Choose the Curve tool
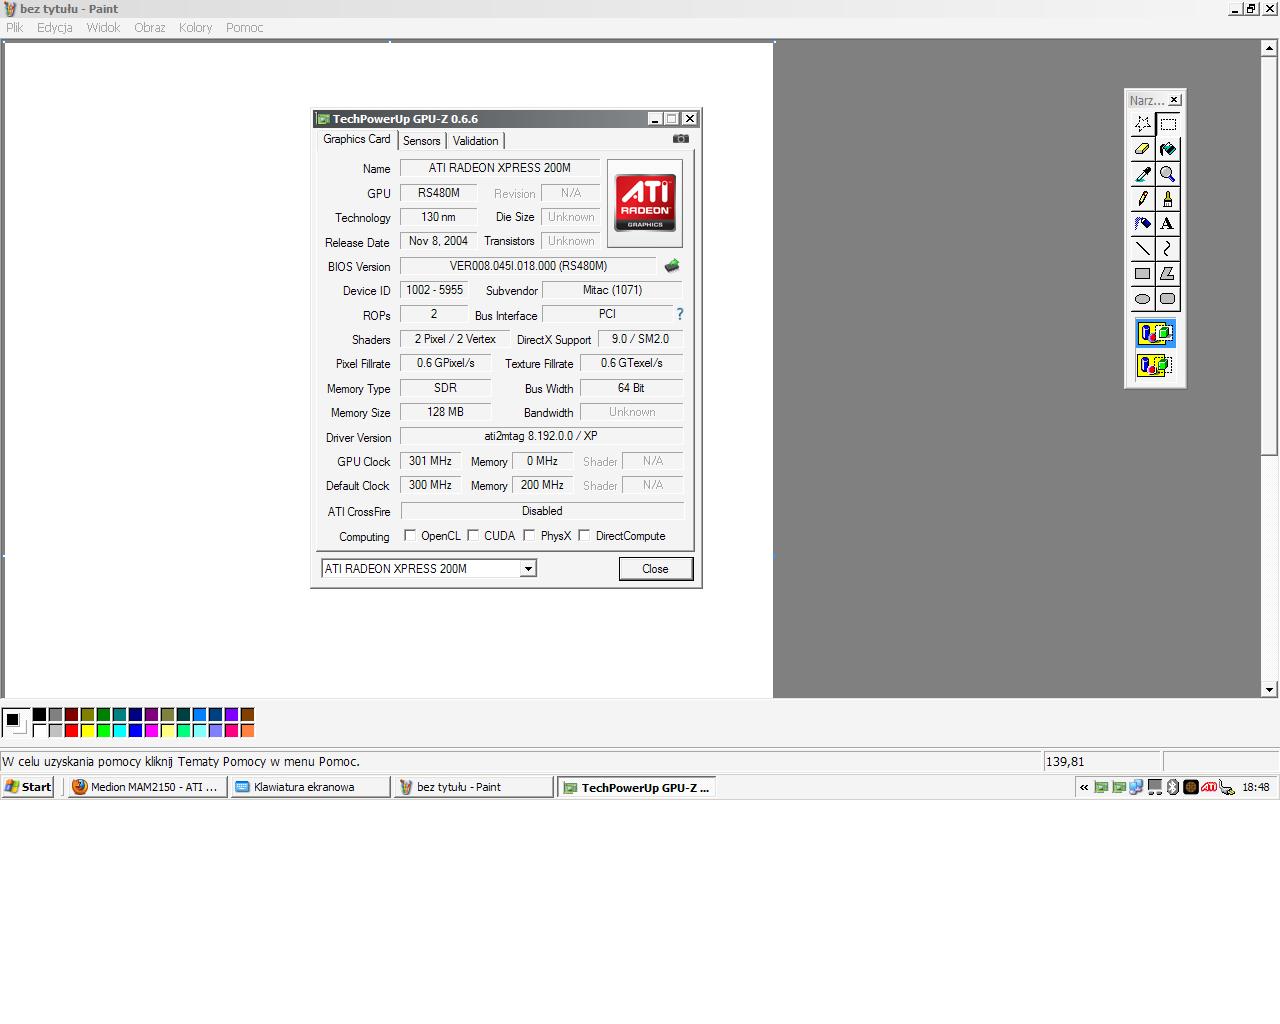The width and height of the screenshot is (1280, 1024). 1168,249
